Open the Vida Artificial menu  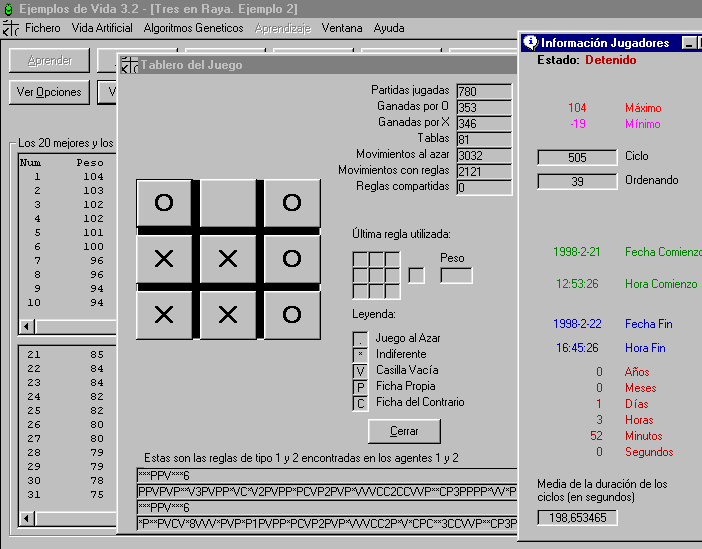(102, 28)
